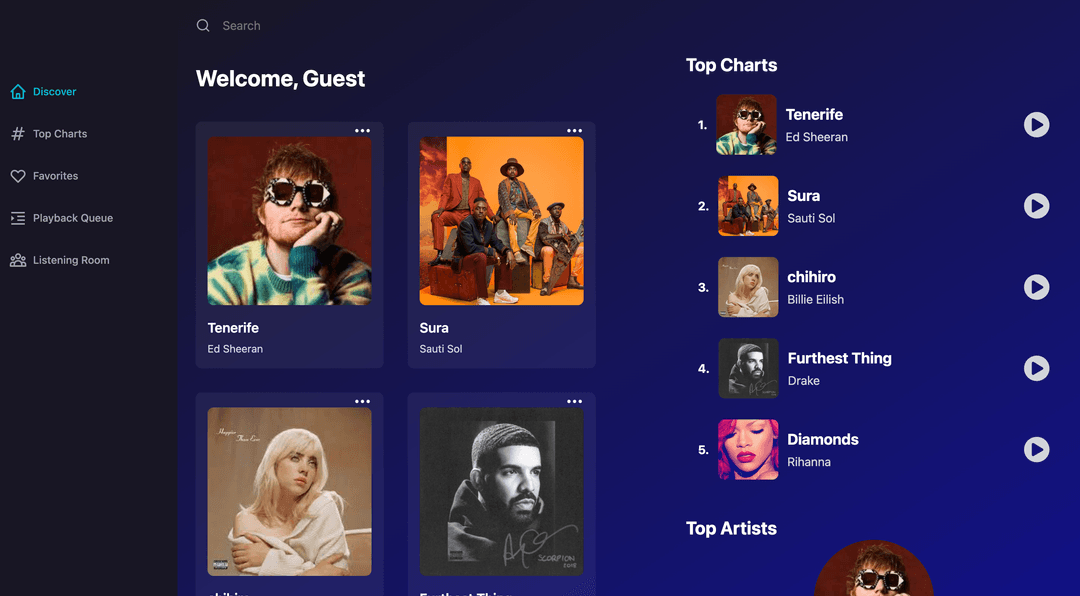Click the large Tenerife album cover
Screen dimensions: 1080x596
point(289,220)
